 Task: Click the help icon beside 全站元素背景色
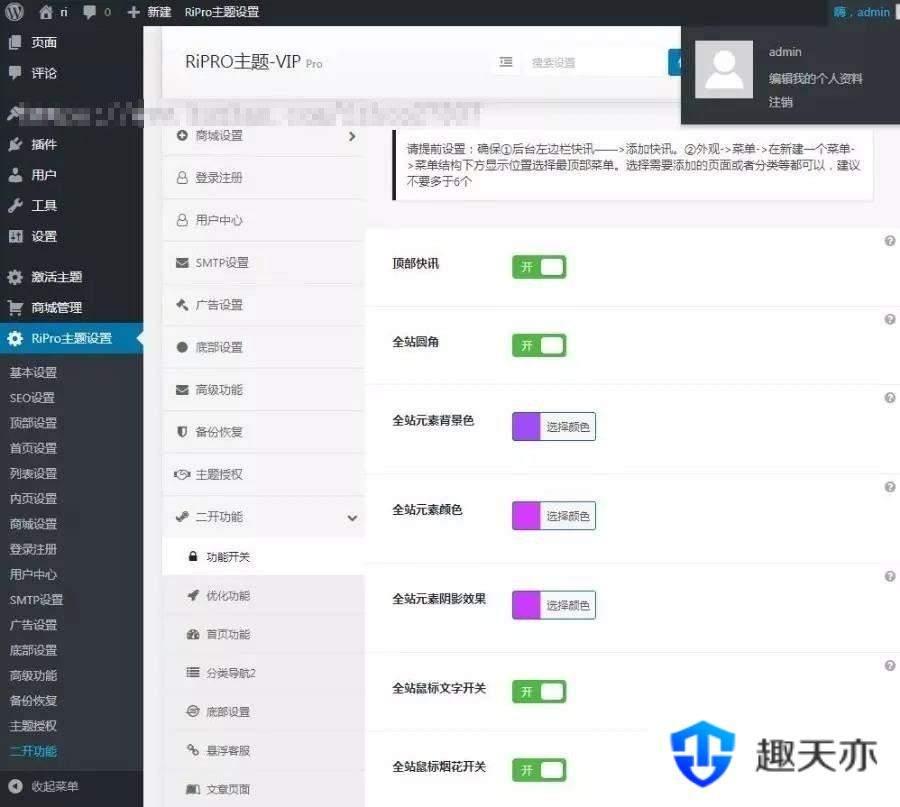(x=890, y=398)
